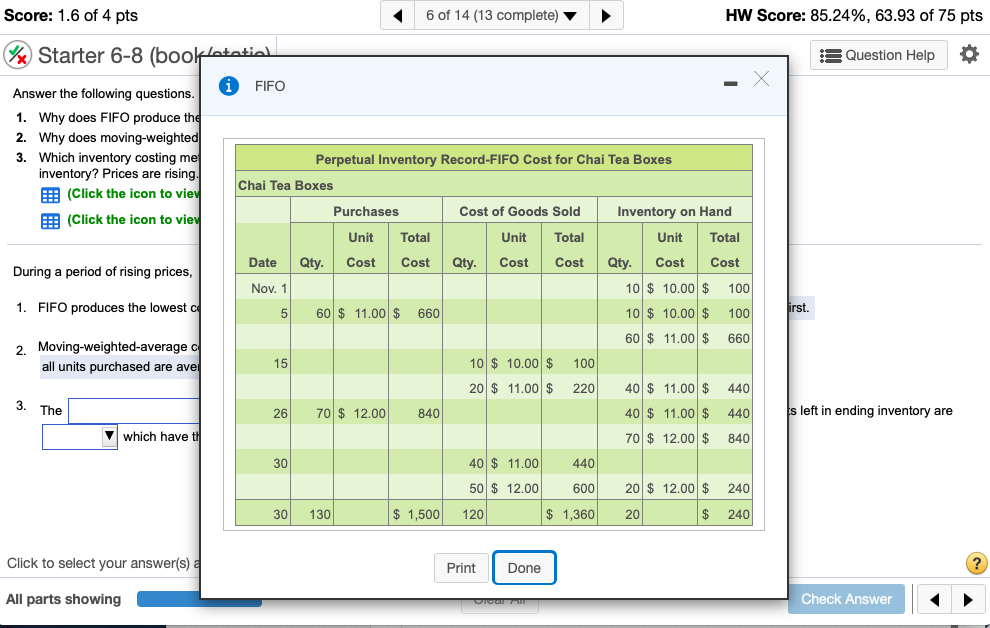
Task: Click the next question arrow at the top
Action: pyautogui.click(x=605, y=15)
